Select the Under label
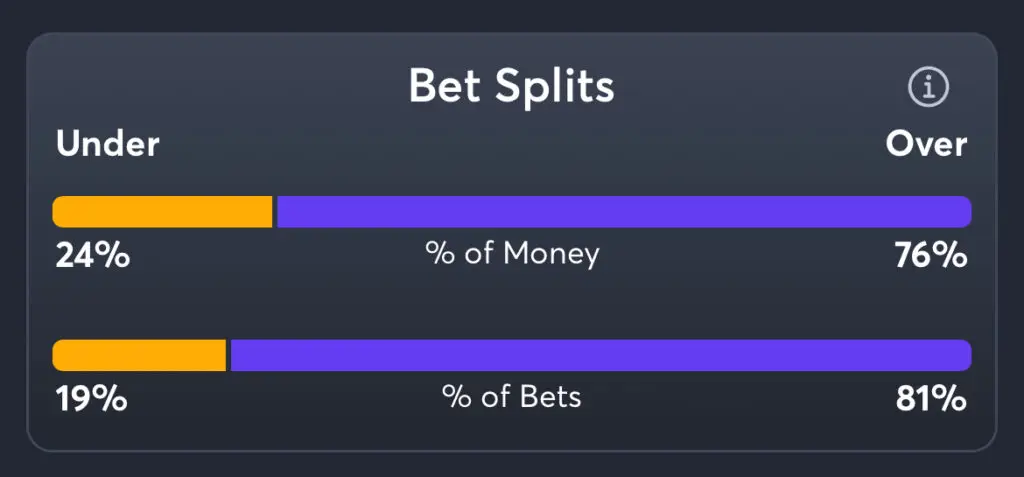The height and width of the screenshot is (477, 1024). pos(107,145)
